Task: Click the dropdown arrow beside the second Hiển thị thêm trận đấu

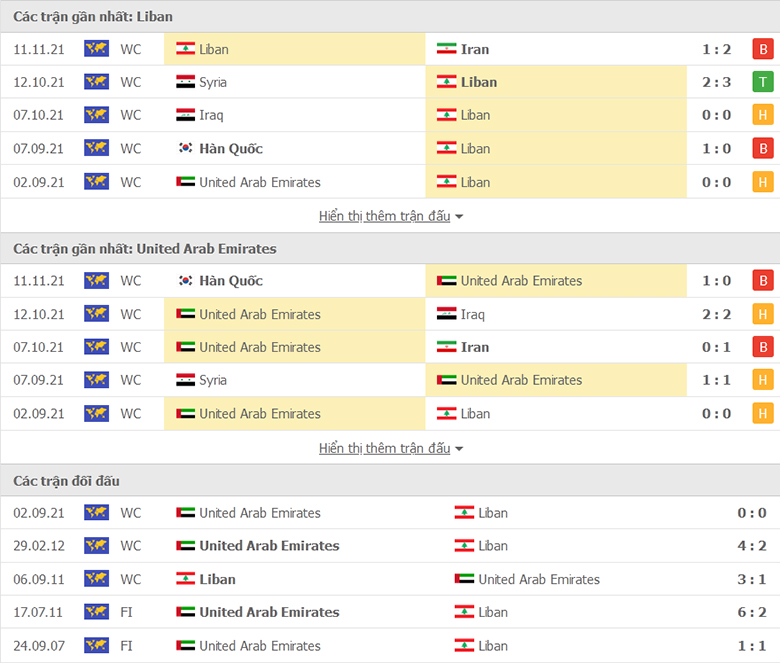Action: pos(459,449)
